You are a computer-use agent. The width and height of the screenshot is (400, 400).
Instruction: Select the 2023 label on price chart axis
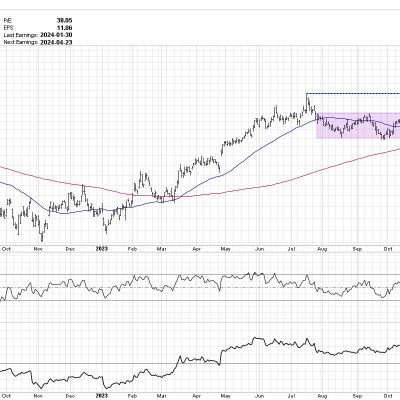point(102,249)
